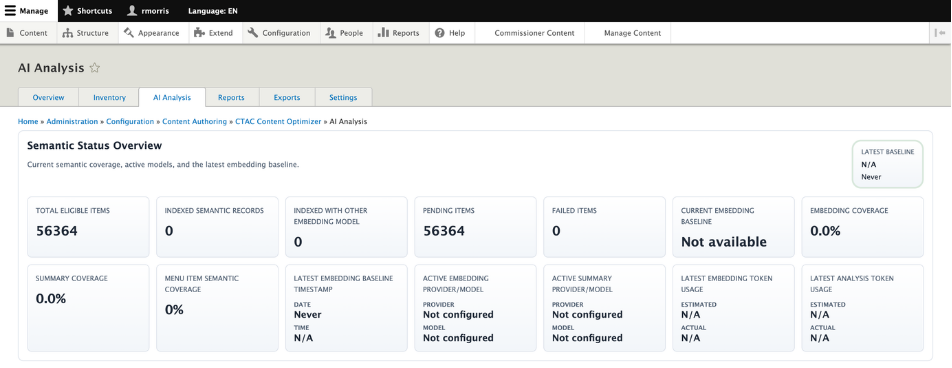This screenshot has height=368, width=952.
Task: Click the Indexed Semantic Records label
Action: [214, 211]
